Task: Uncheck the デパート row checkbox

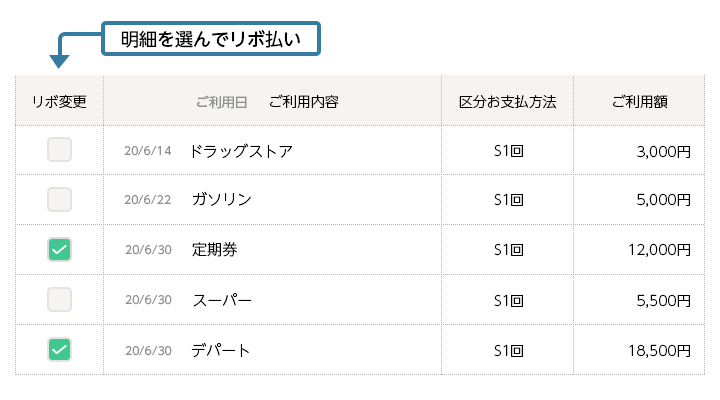Action: click(x=59, y=349)
